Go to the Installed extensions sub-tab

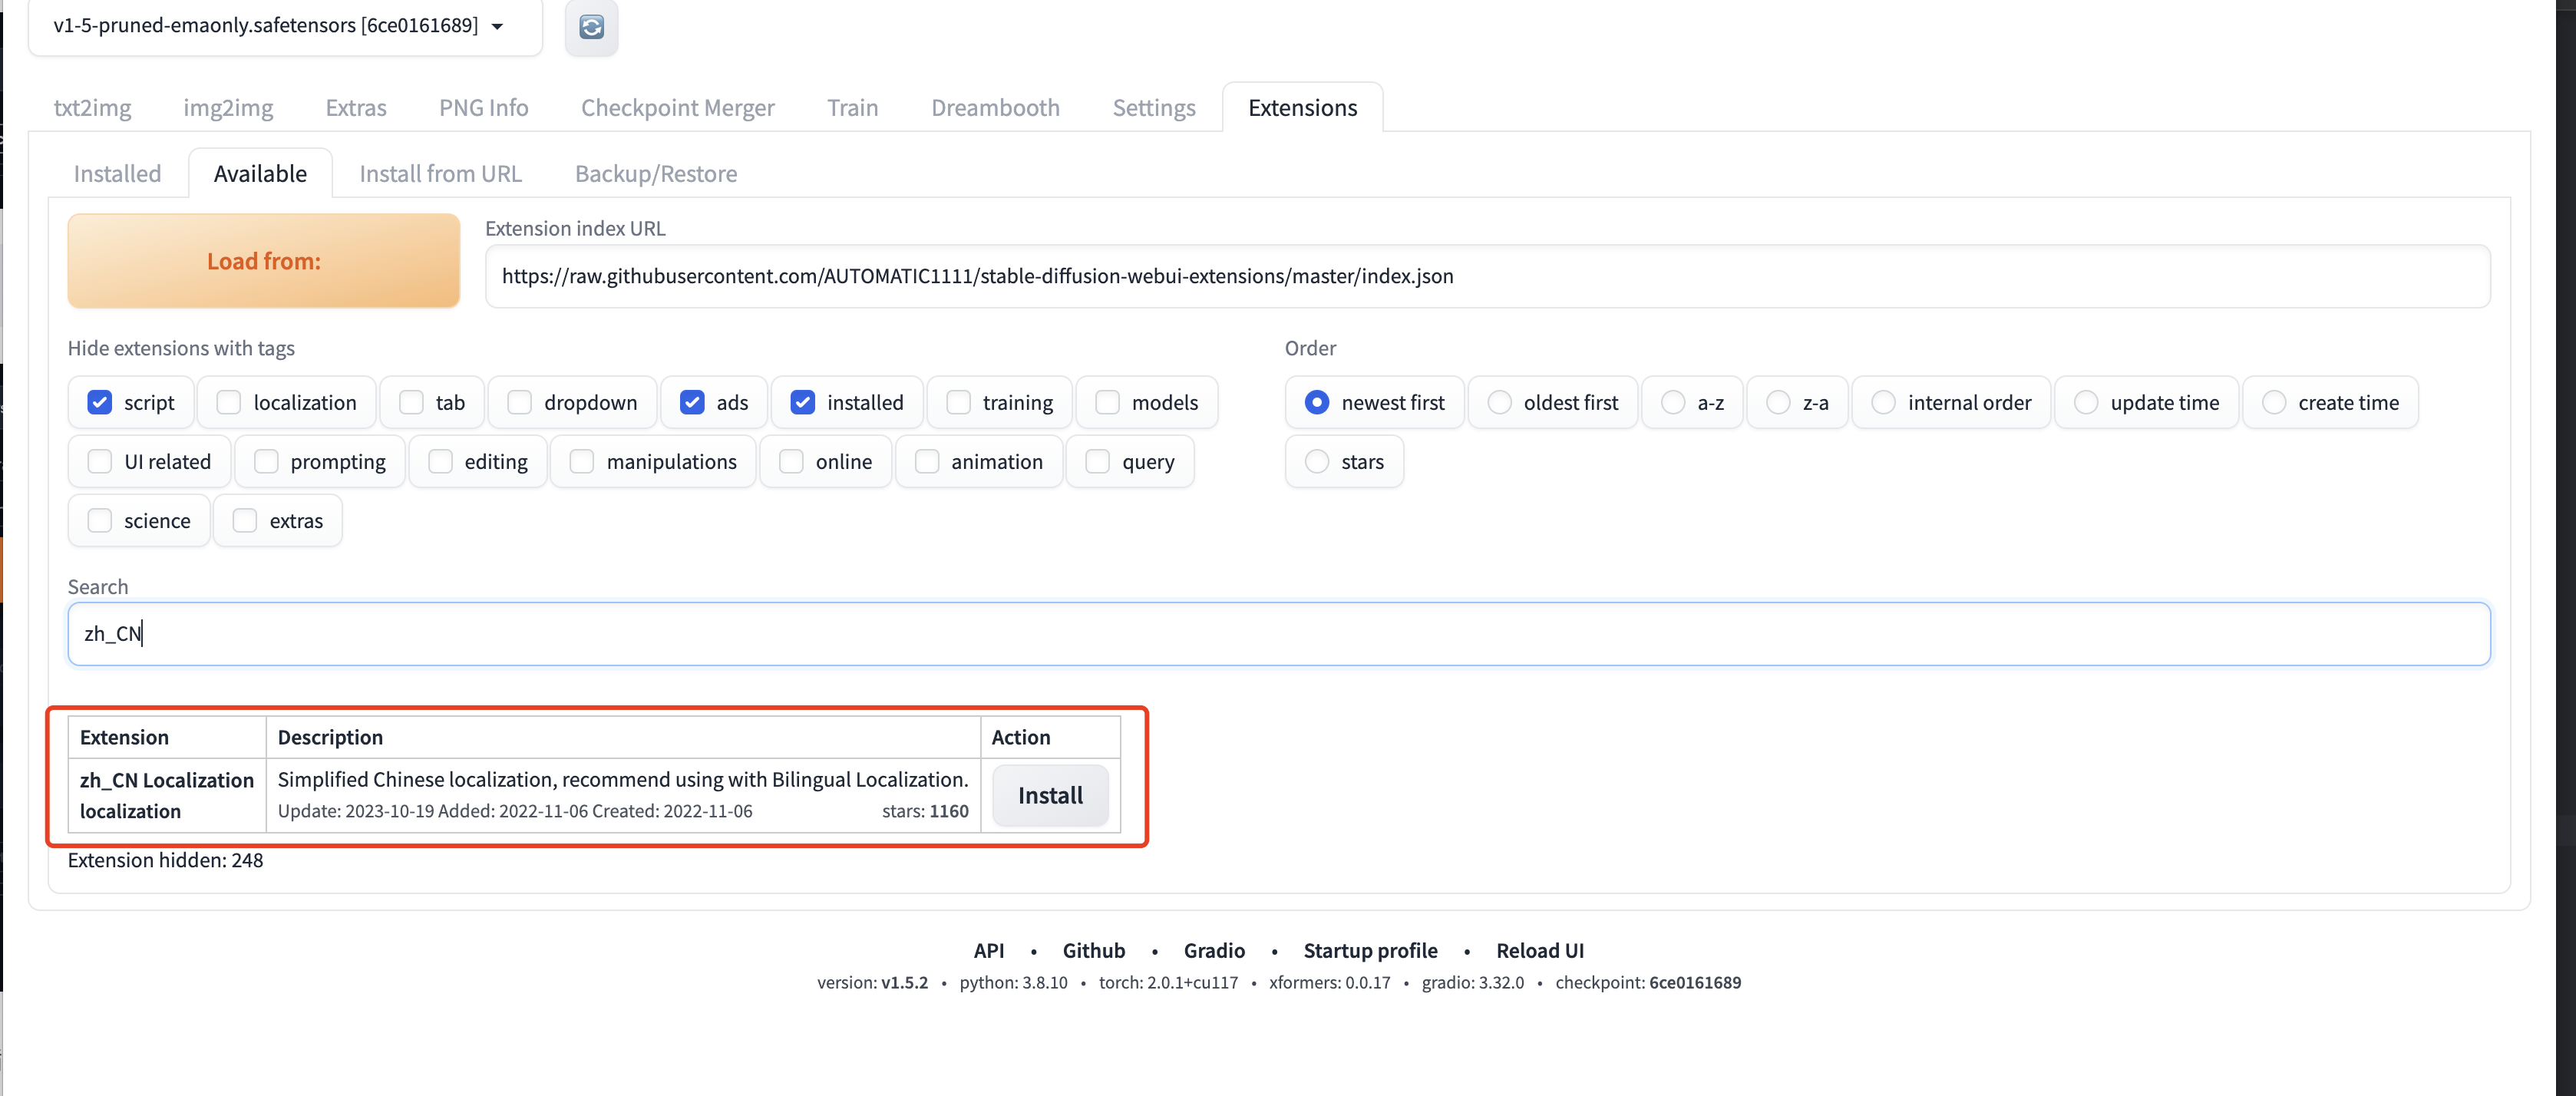[x=117, y=174]
